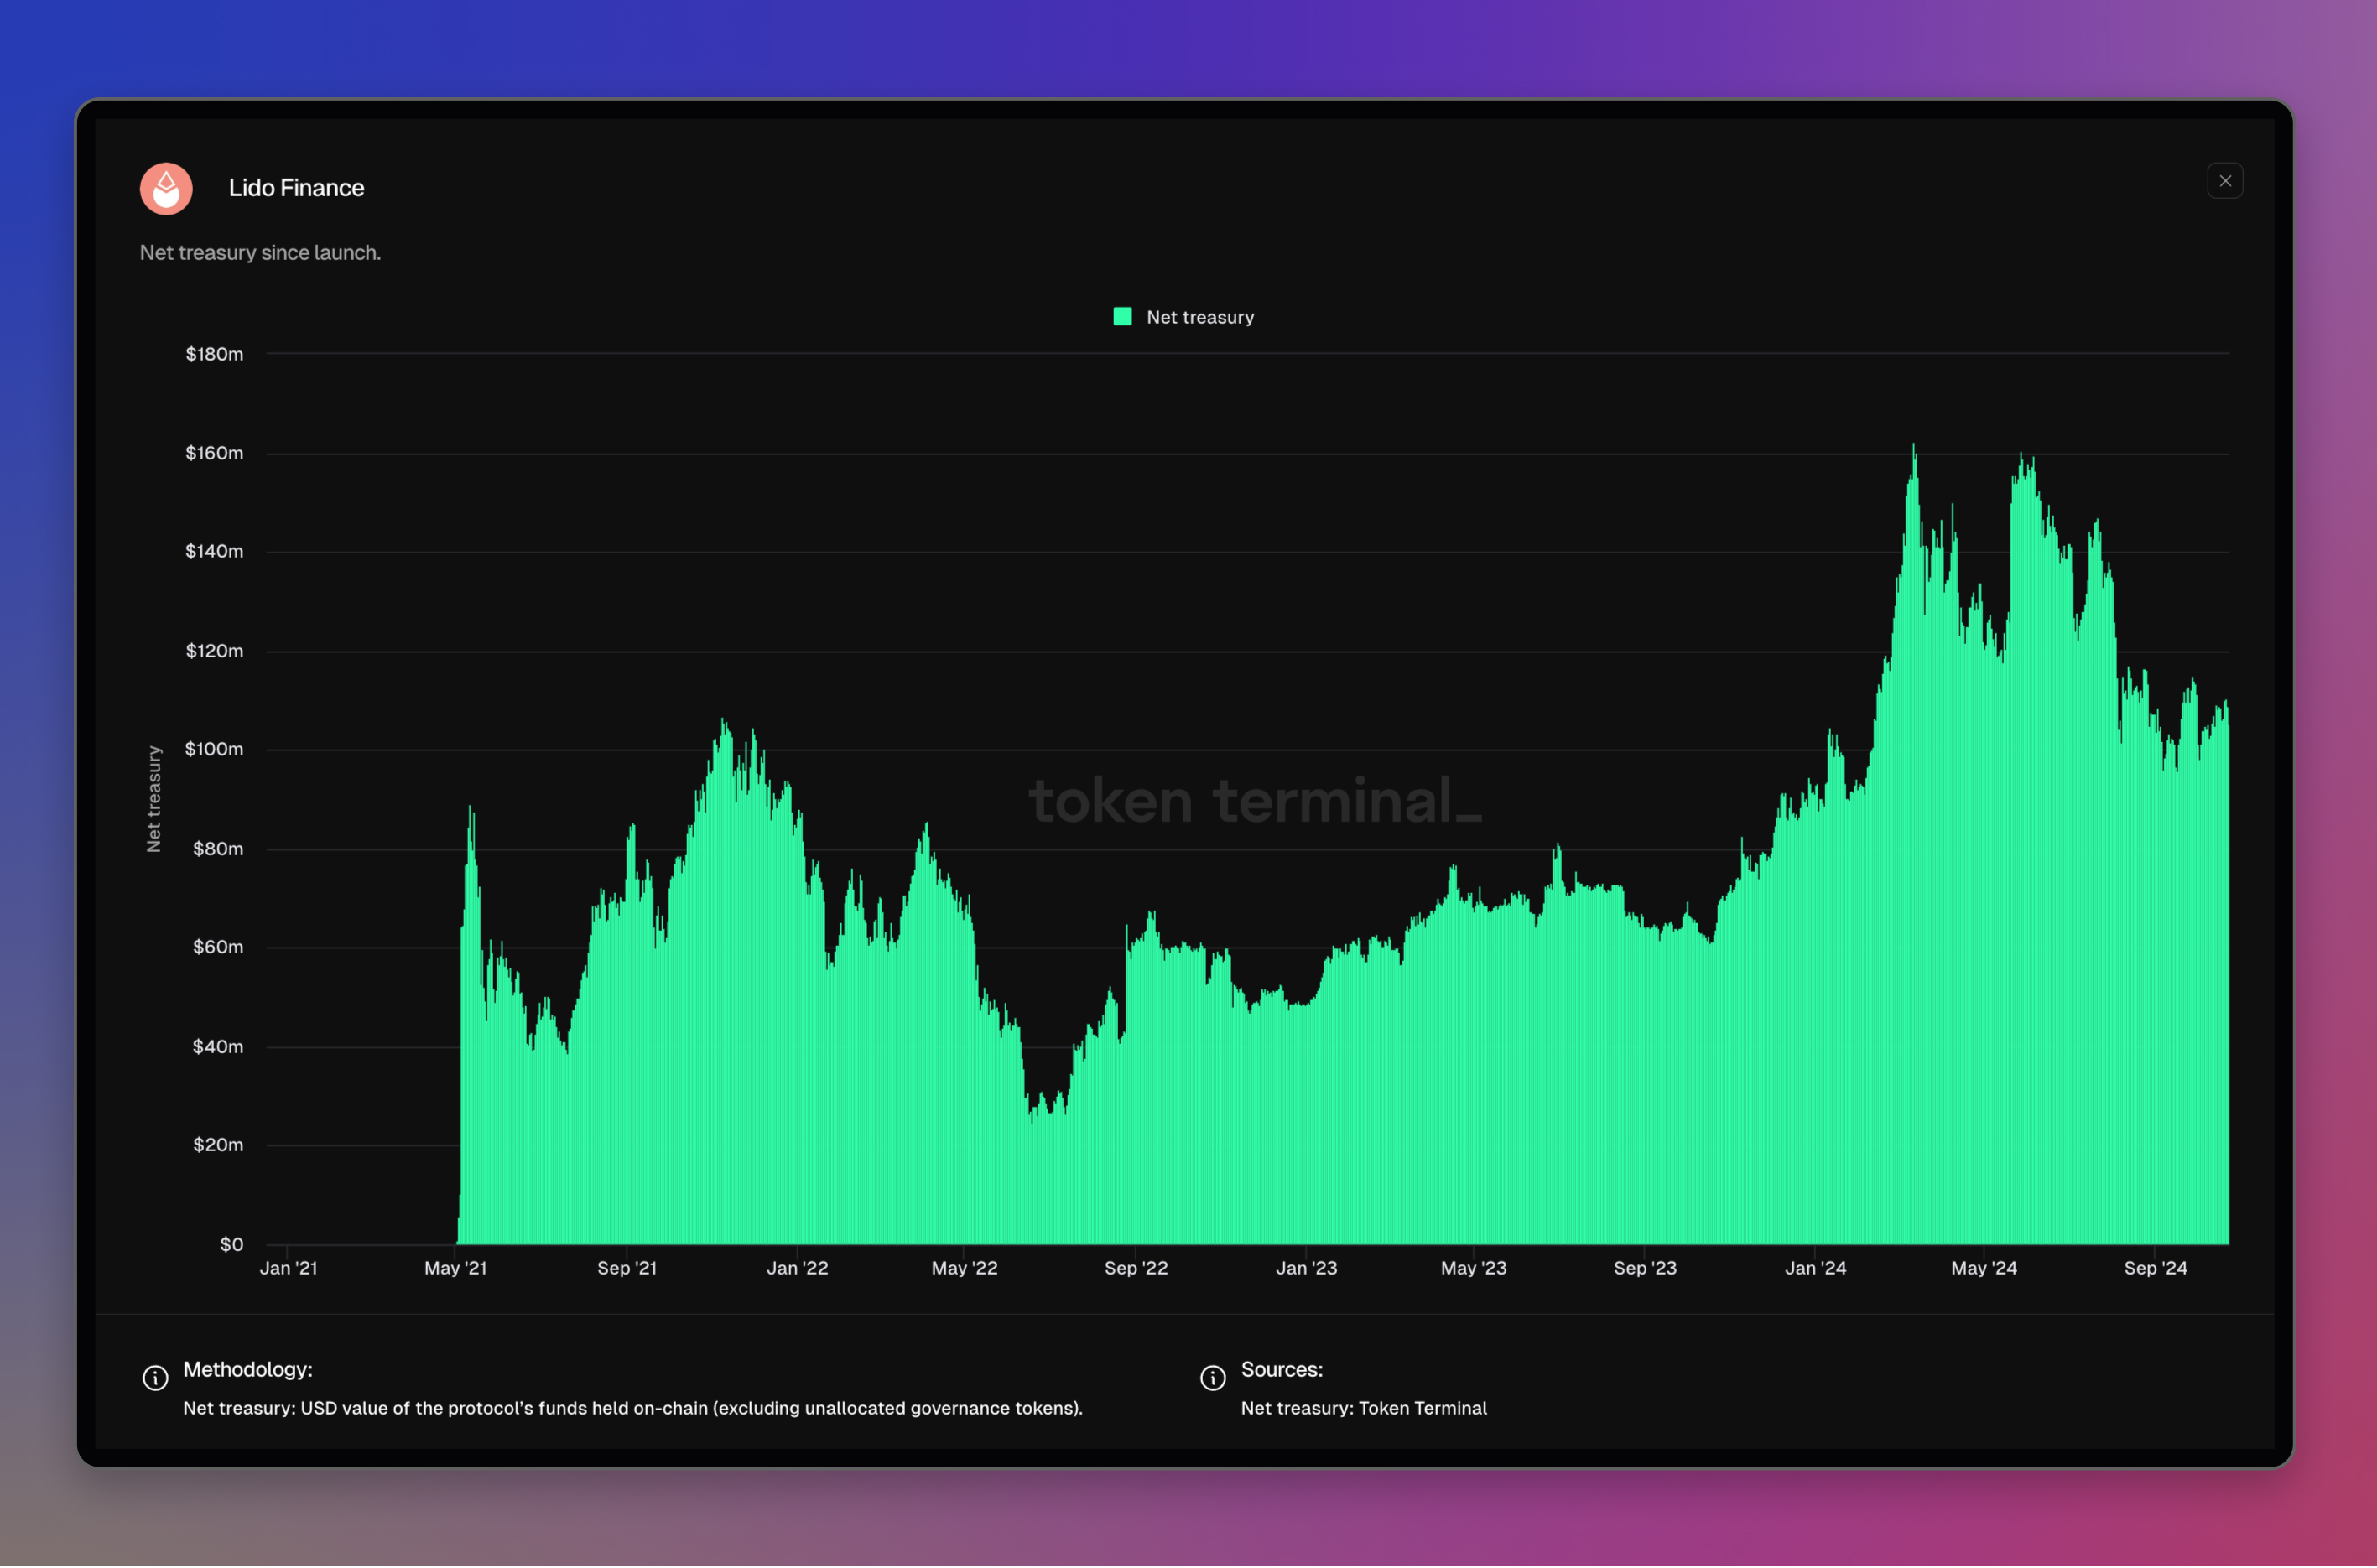Click the Jan '22 x-axis label

797,1269
